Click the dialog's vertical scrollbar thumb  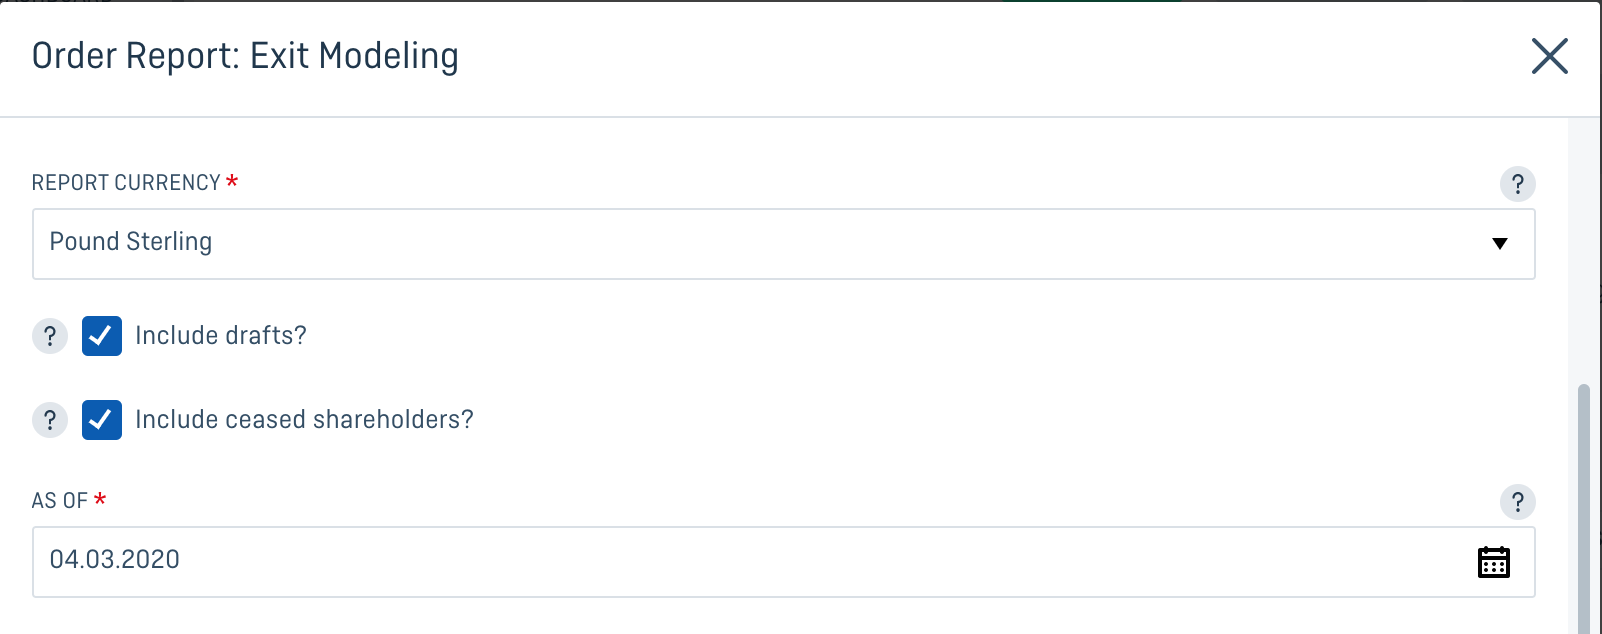(1583, 508)
